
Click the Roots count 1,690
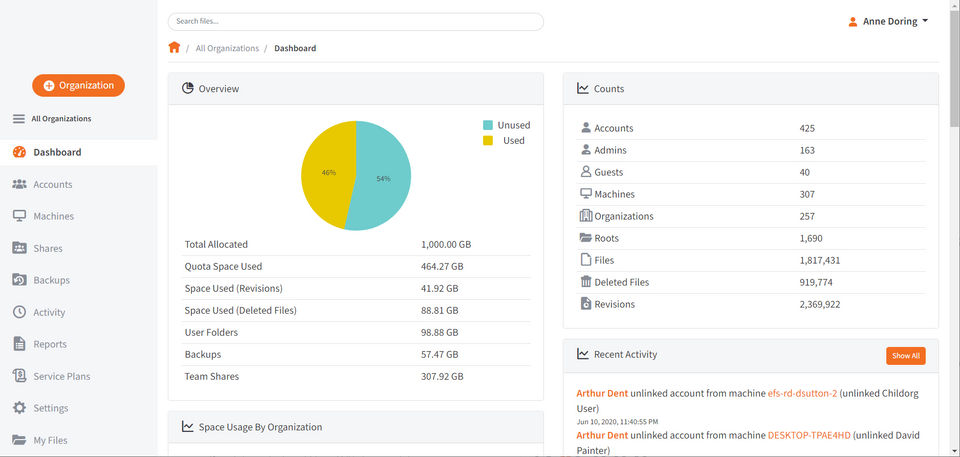(811, 238)
